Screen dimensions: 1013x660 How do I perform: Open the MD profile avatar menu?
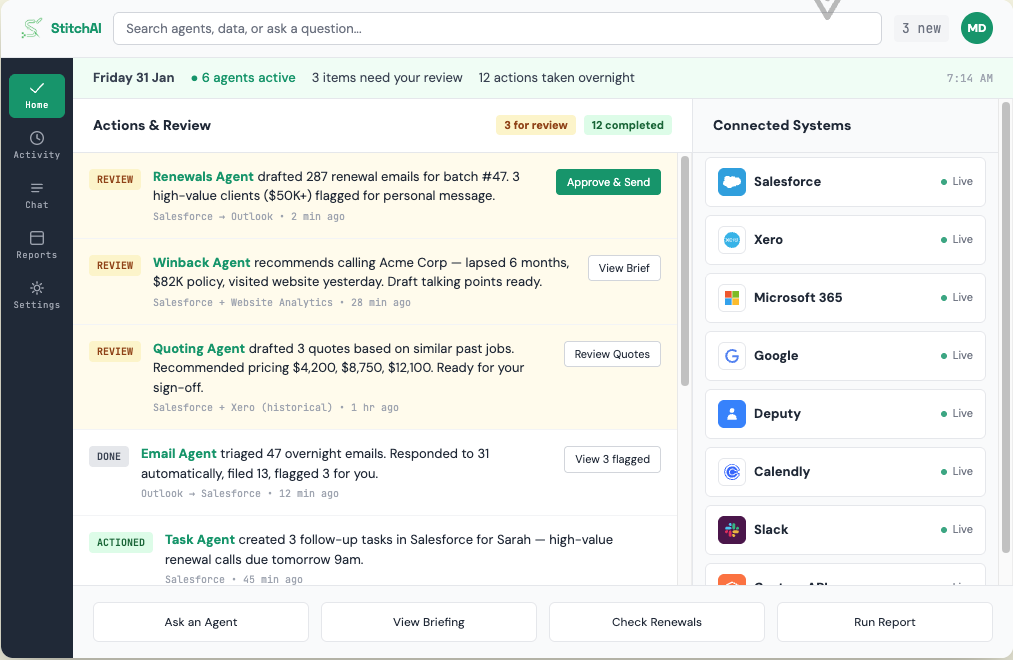(x=976, y=28)
